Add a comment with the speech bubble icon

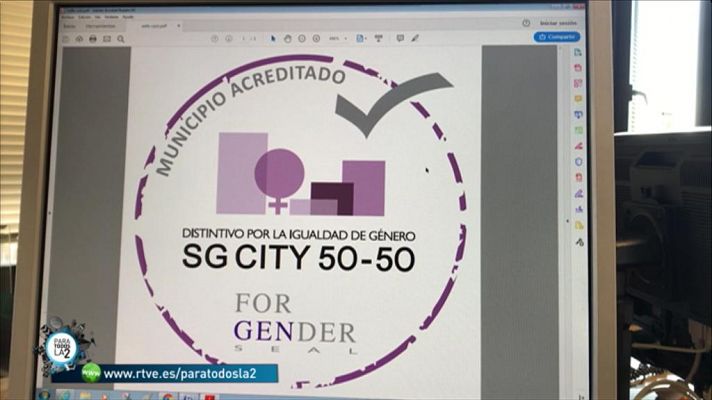click(x=400, y=38)
